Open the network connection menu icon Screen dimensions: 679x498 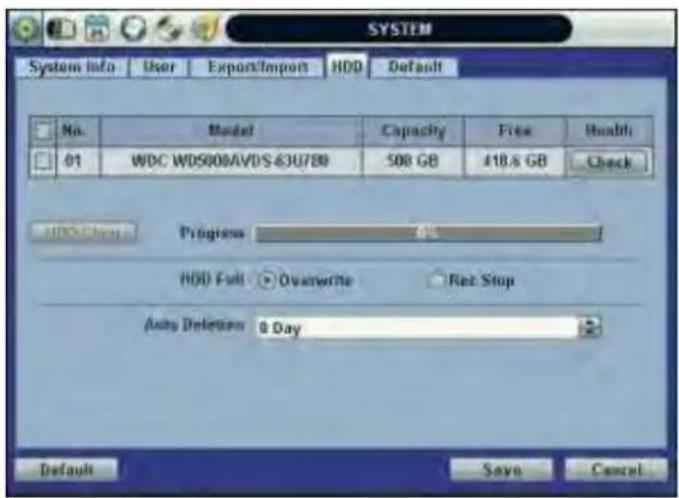[x=169, y=29]
